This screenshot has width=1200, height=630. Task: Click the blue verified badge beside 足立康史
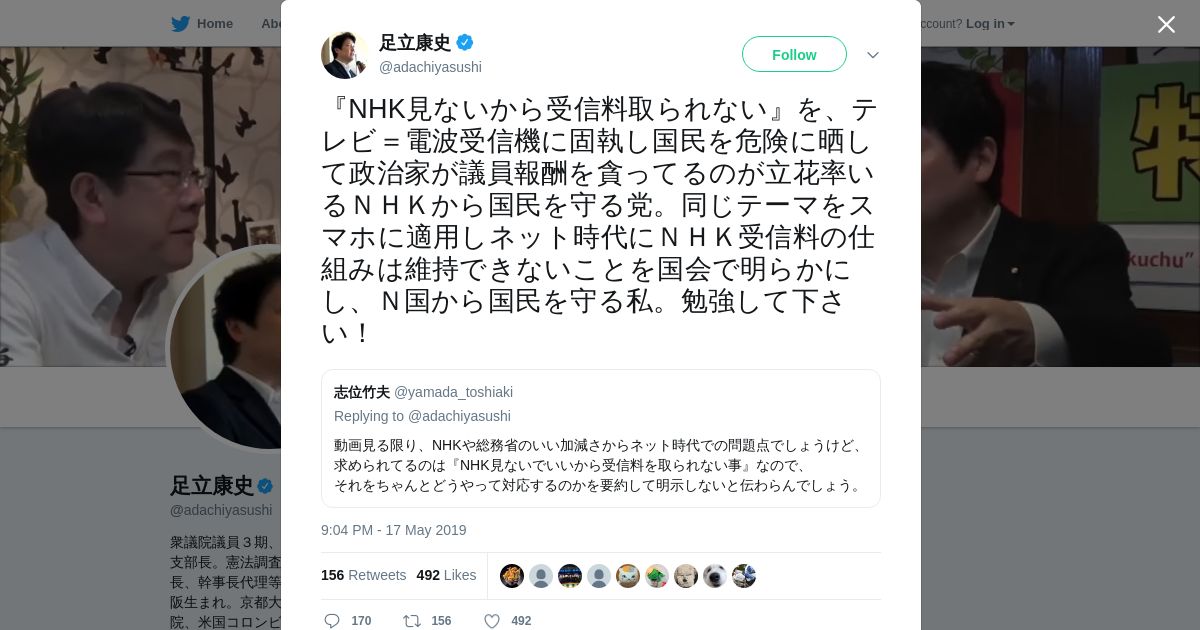[x=465, y=42]
